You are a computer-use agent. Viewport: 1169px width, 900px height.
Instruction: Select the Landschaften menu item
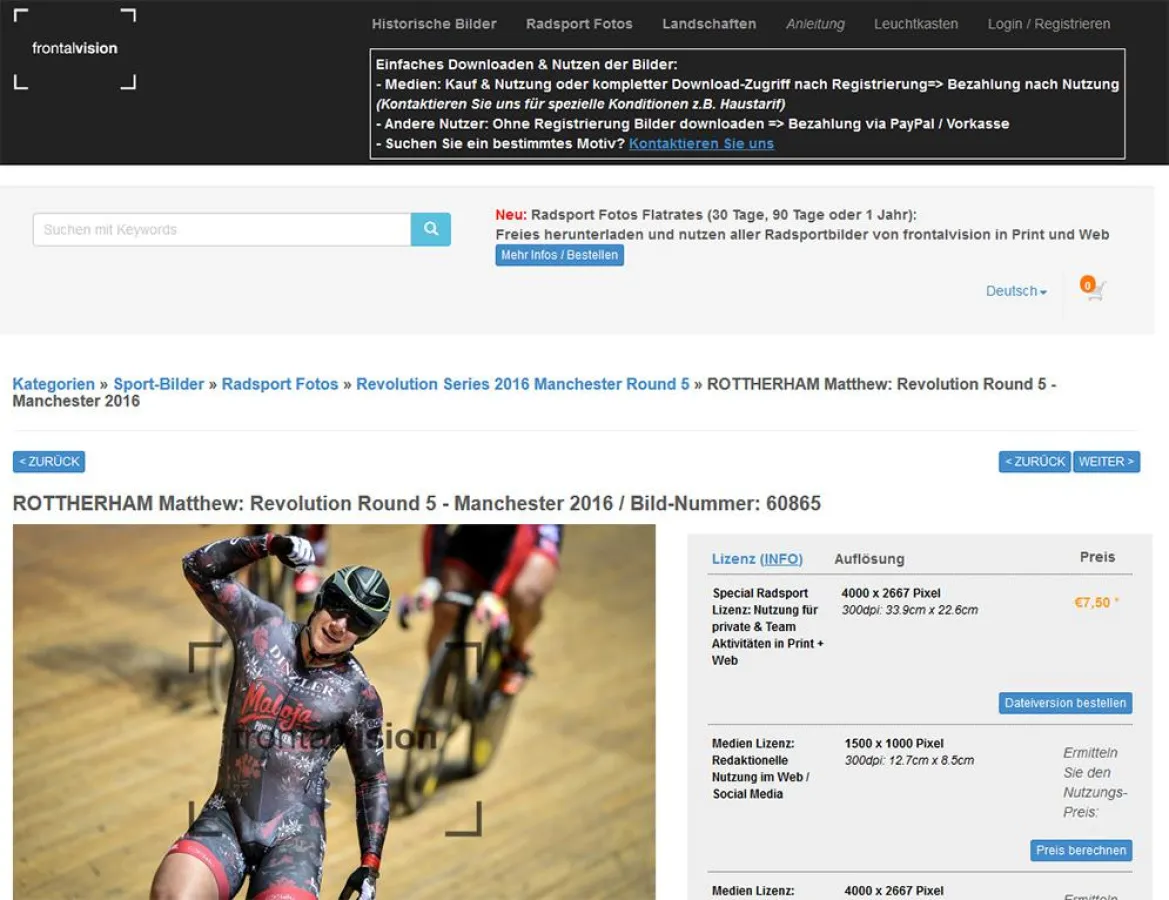pos(709,23)
